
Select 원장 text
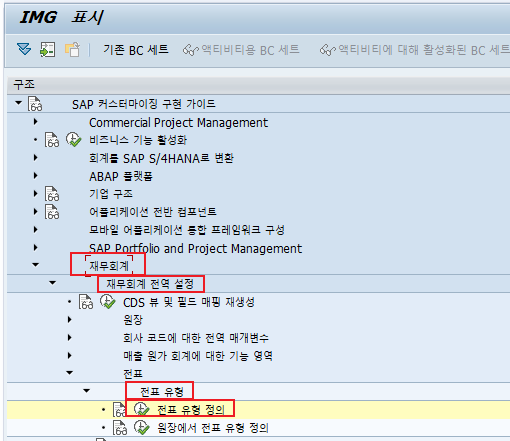pos(133,320)
